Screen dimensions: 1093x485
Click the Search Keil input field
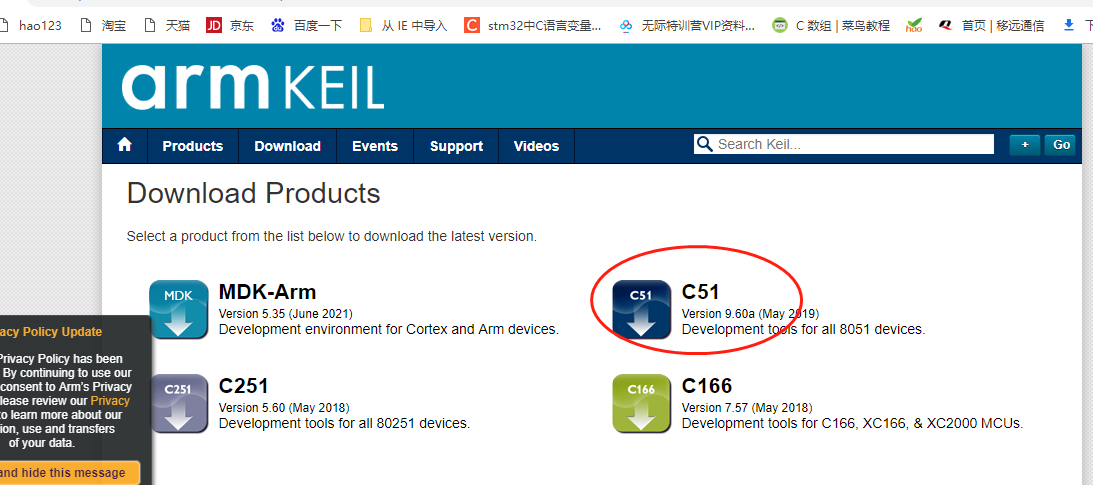tap(843, 144)
